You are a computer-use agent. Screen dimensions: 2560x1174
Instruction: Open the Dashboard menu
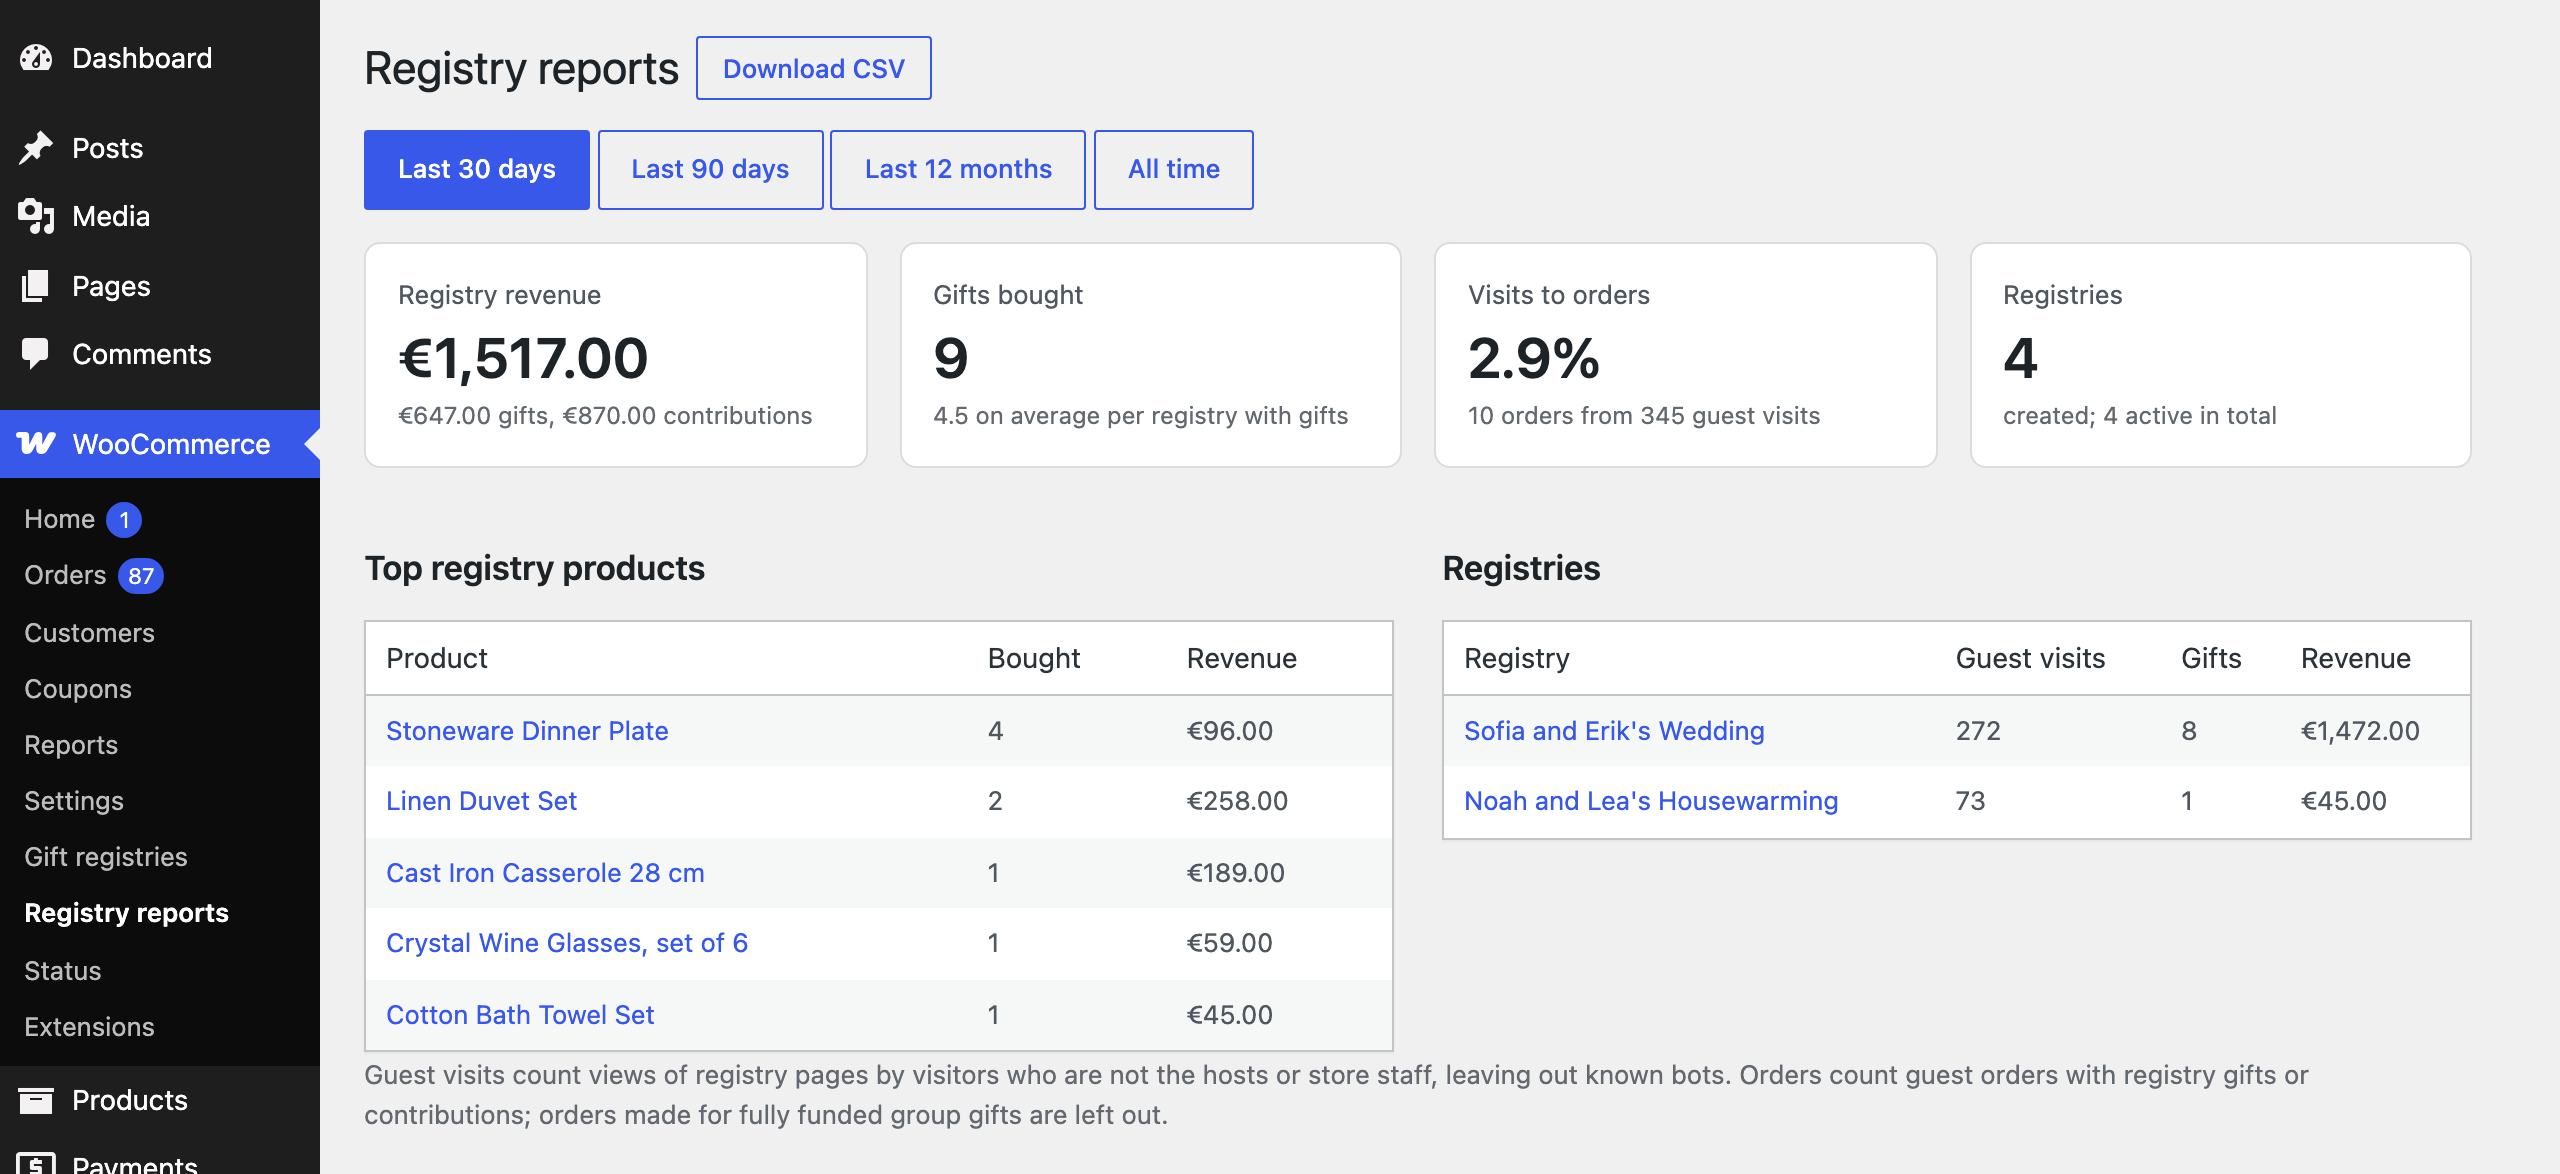click(x=160, y=58)
